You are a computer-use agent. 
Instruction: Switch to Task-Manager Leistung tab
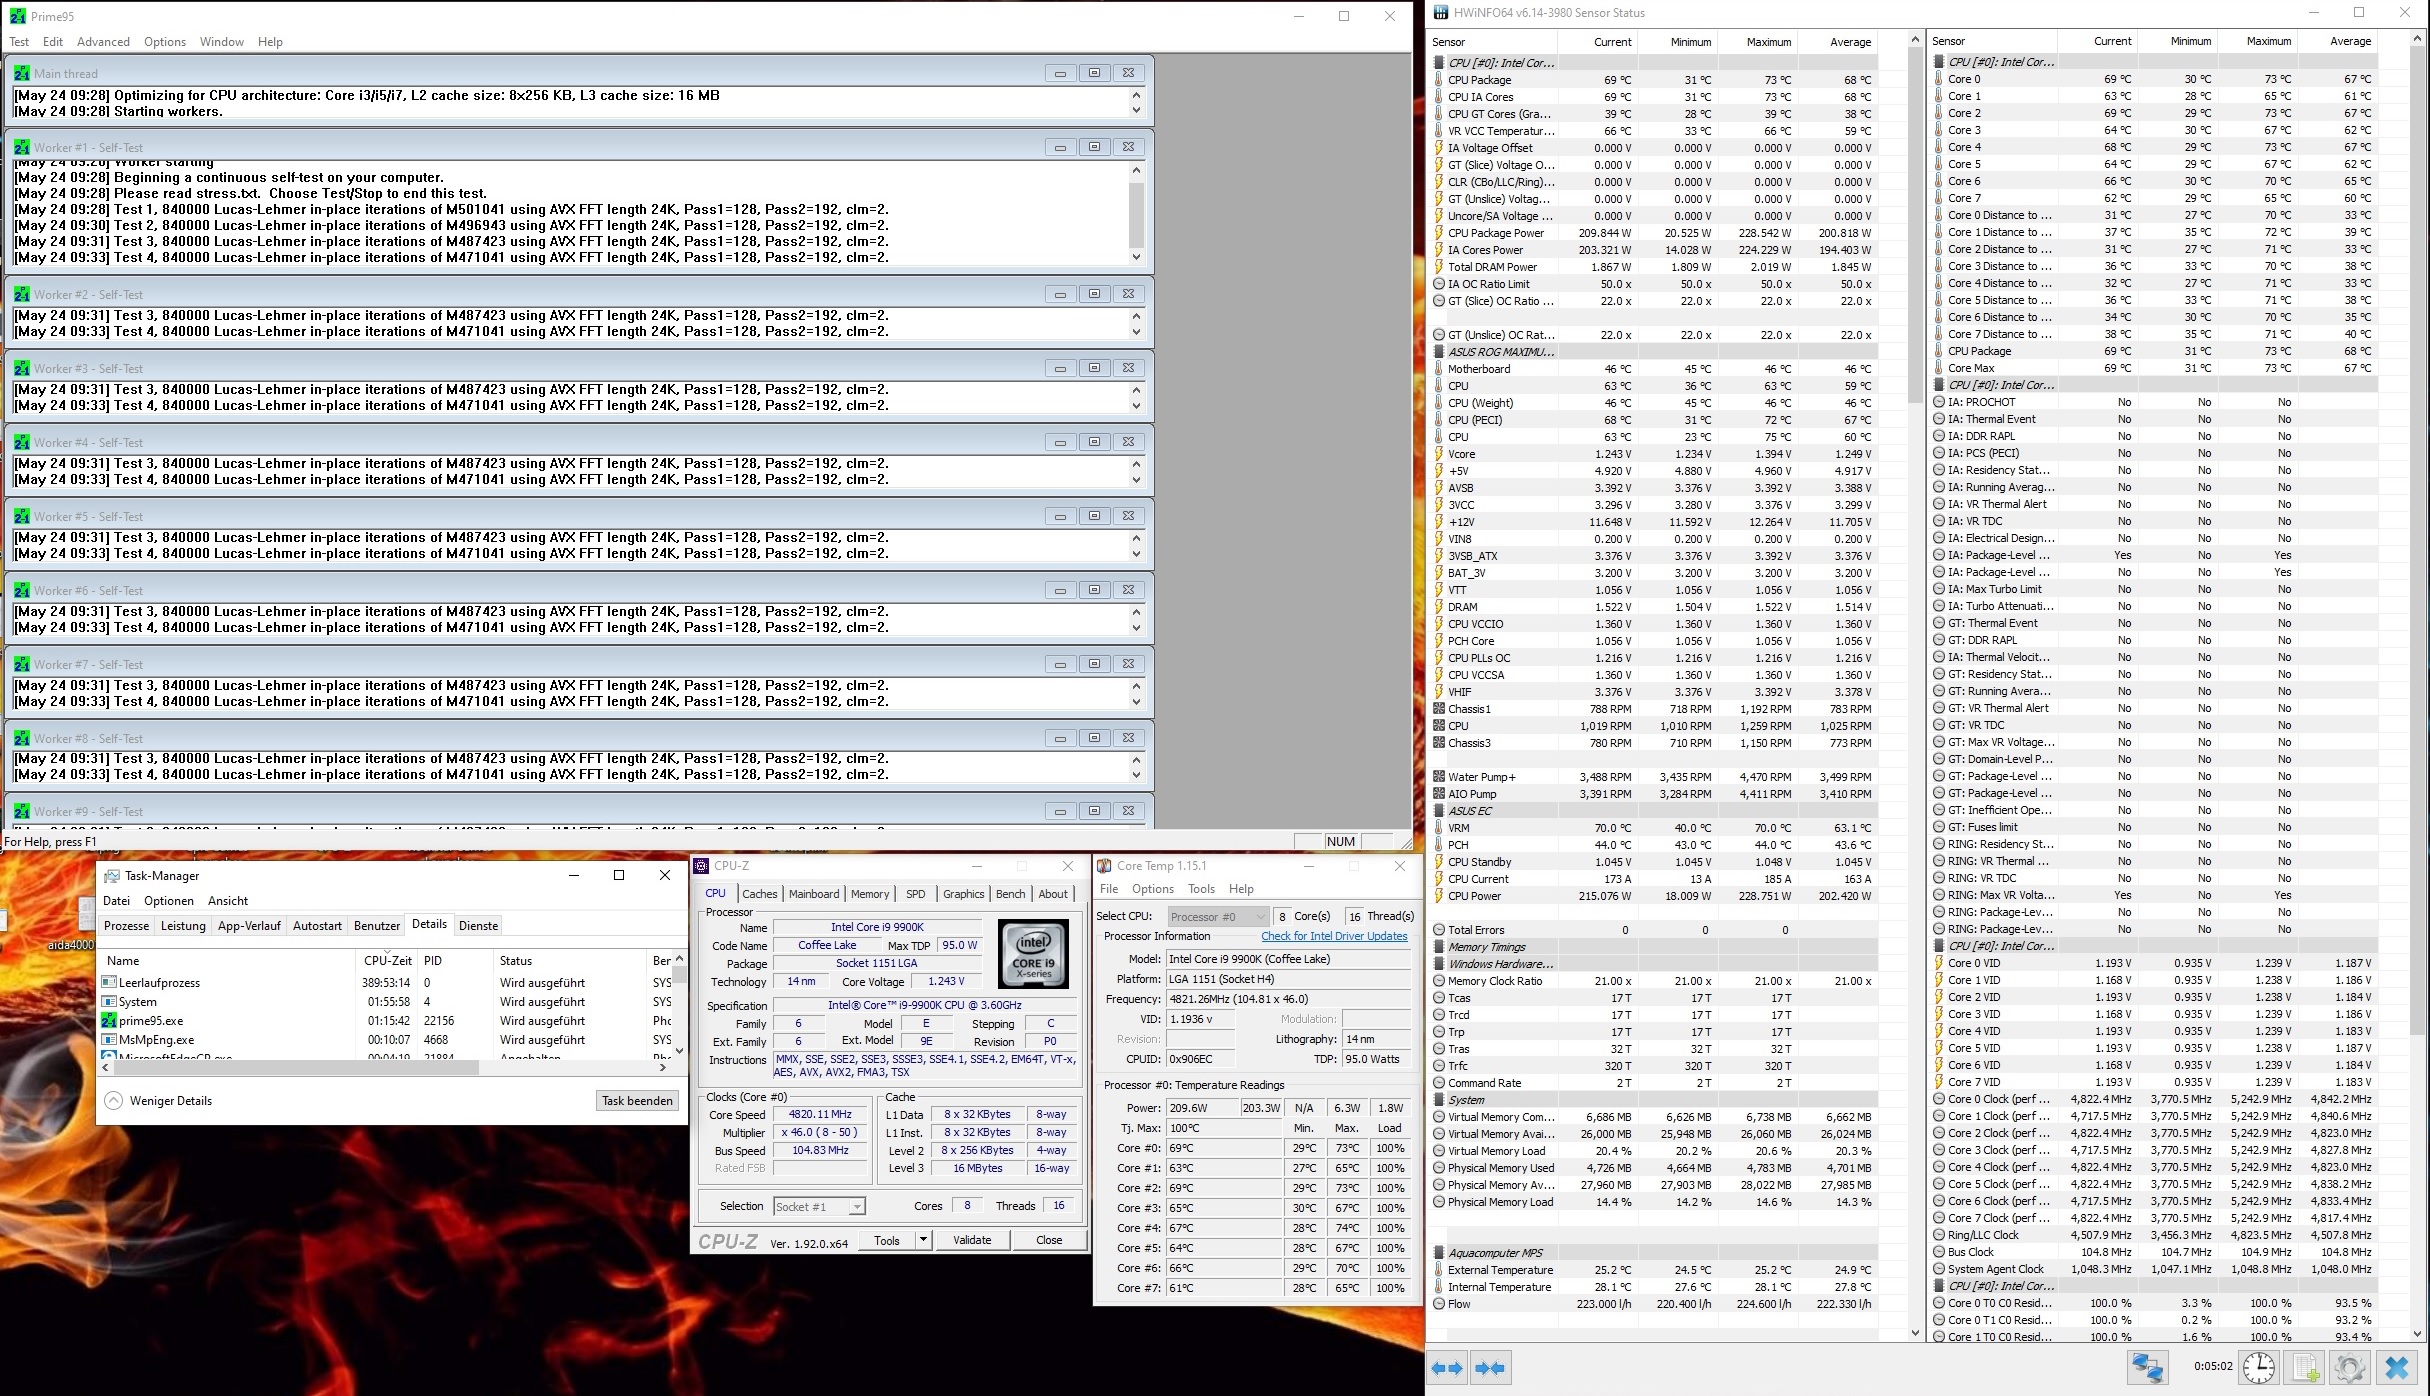pyautogui.click(x=183, y=926)
